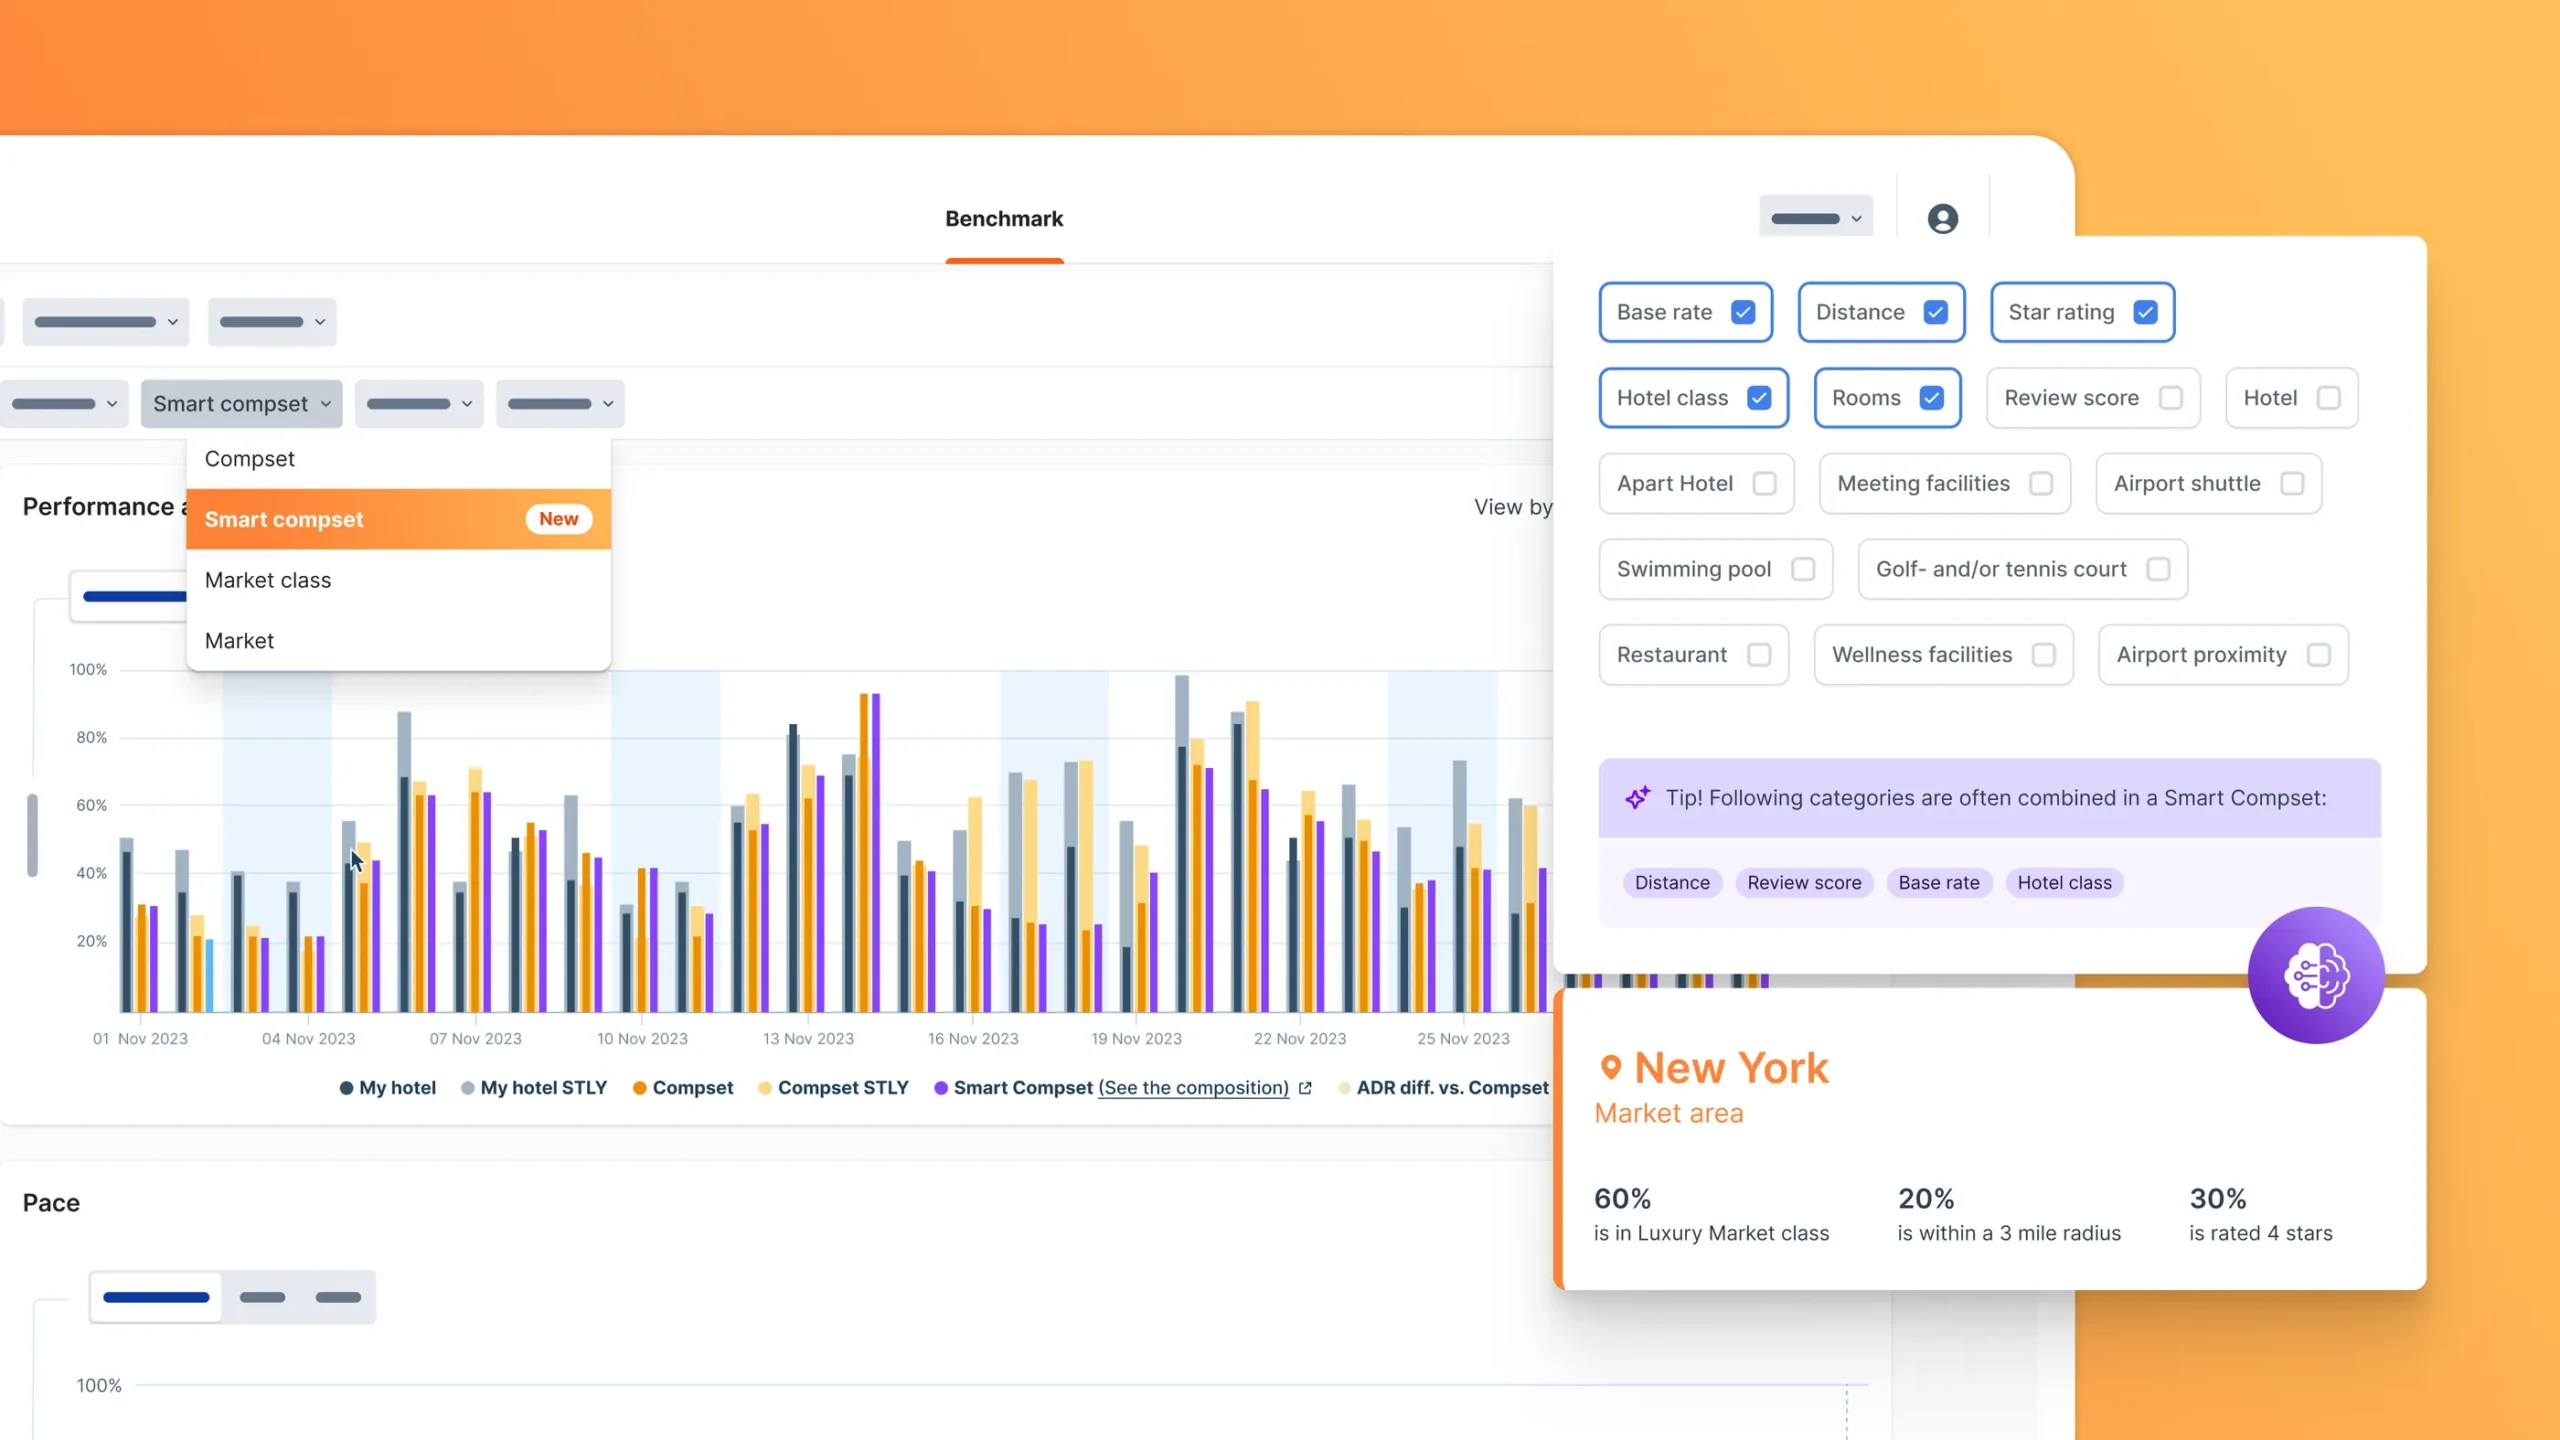Click the sparkle tip icon

point(1637,798)
